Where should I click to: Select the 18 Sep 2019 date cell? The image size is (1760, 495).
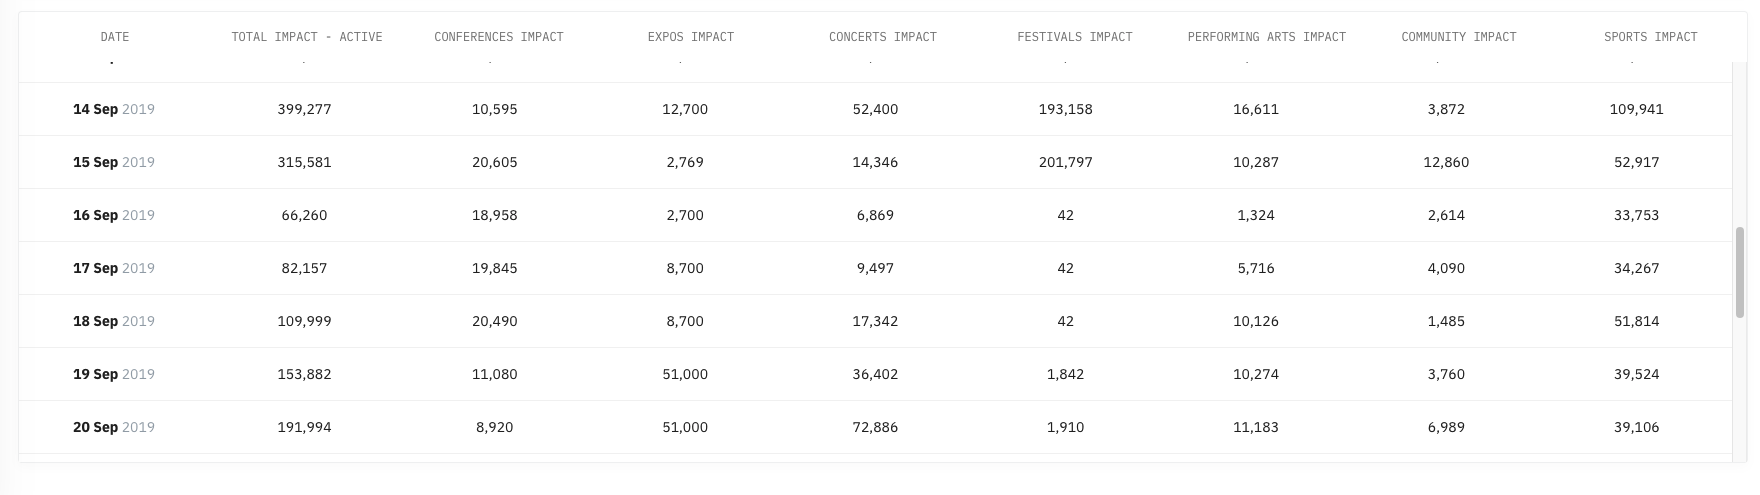(x=114, y=321)
